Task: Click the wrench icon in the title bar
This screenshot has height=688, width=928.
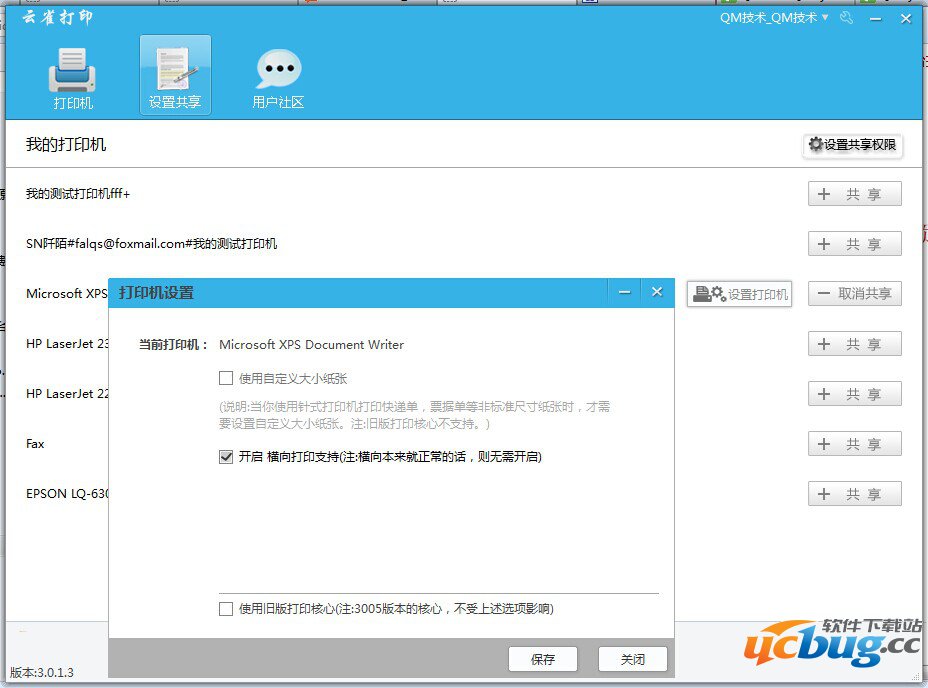Action: click(846, 18)
